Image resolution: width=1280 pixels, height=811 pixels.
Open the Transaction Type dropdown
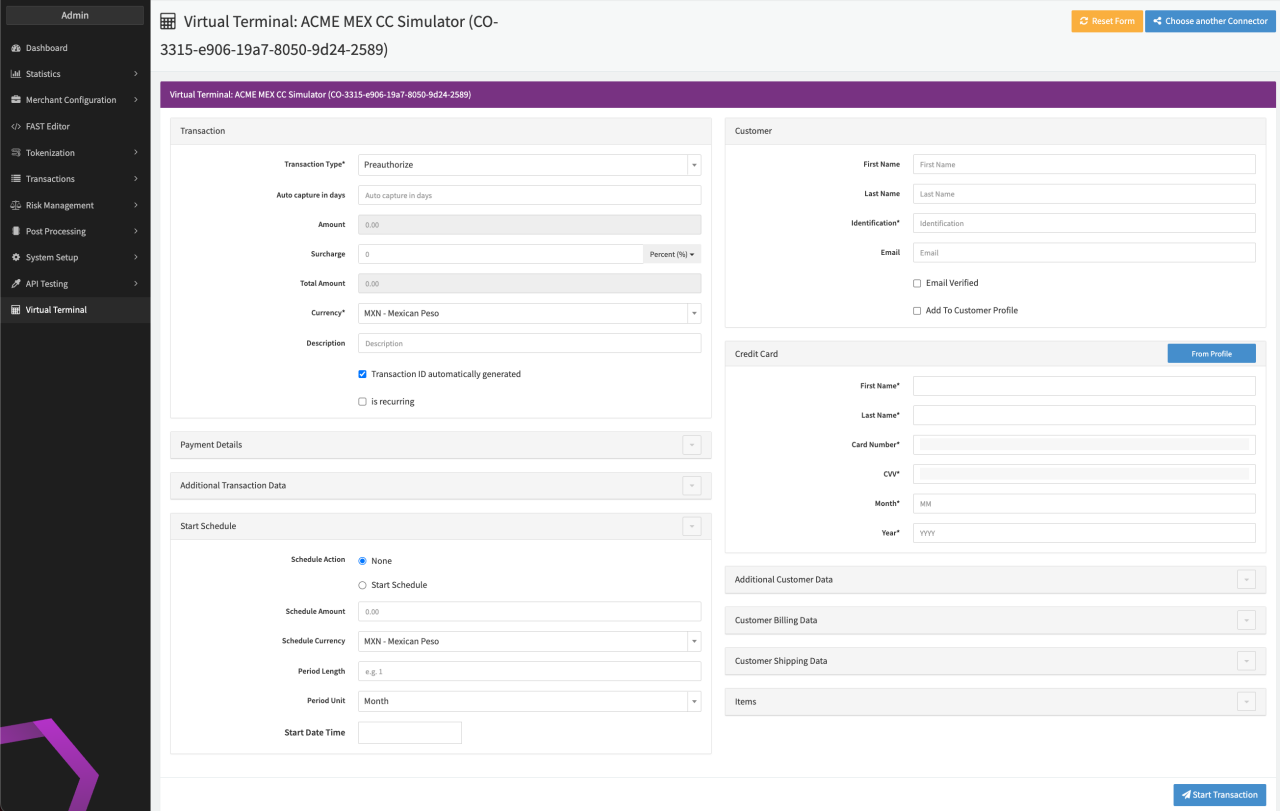coord(529,165)
